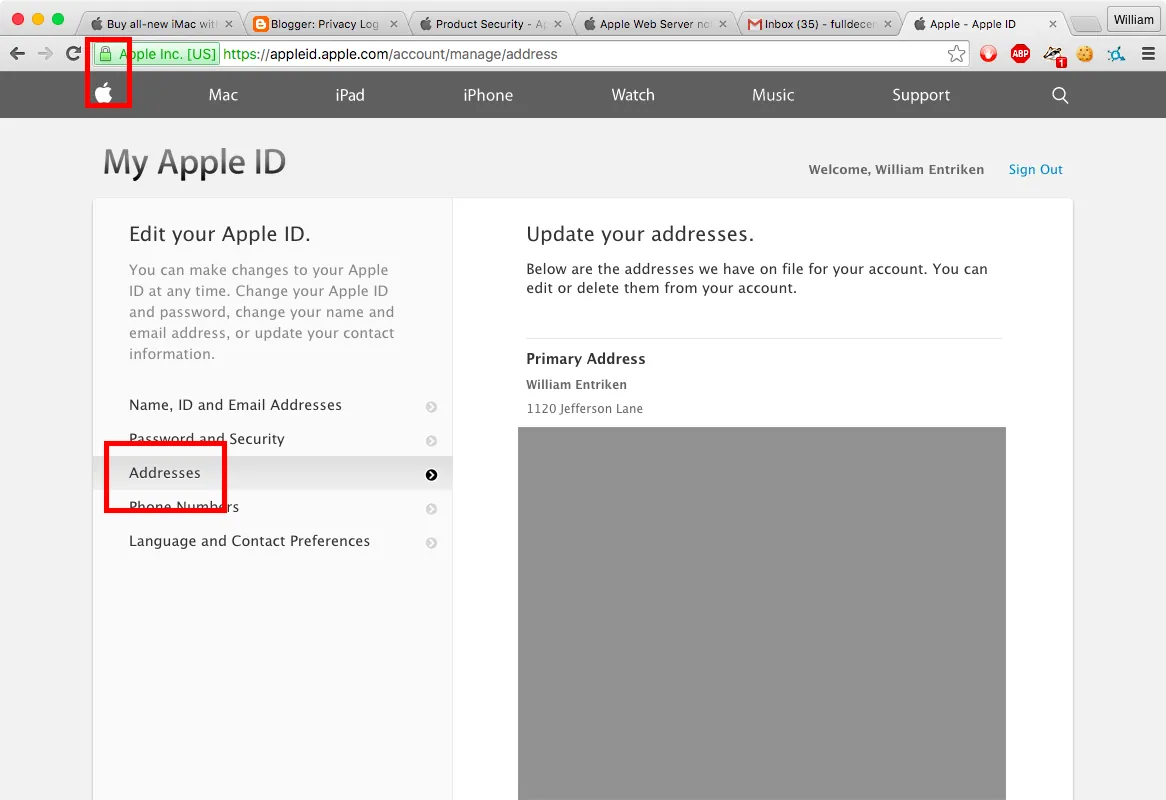Click the Update your addresses heading
Screen dimensions: 1166x800
640,234
